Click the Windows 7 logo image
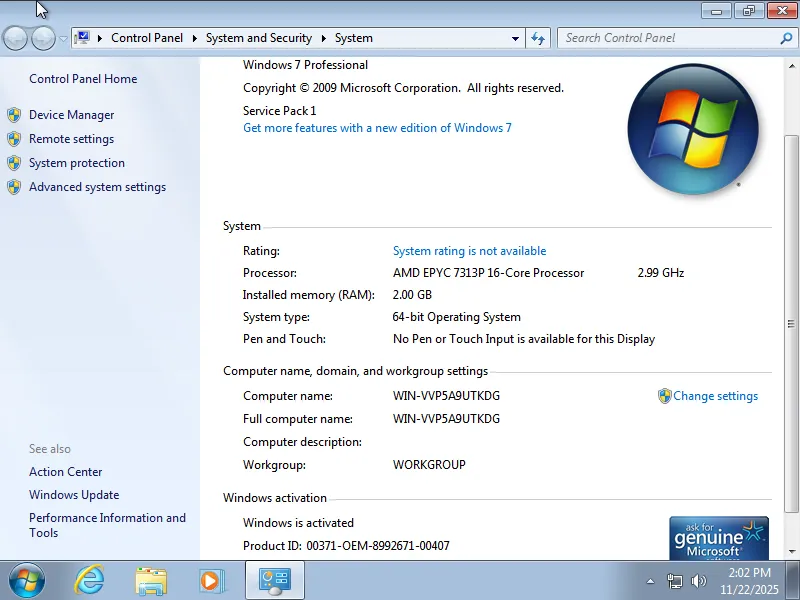800x600 pixels. [692, 129]
